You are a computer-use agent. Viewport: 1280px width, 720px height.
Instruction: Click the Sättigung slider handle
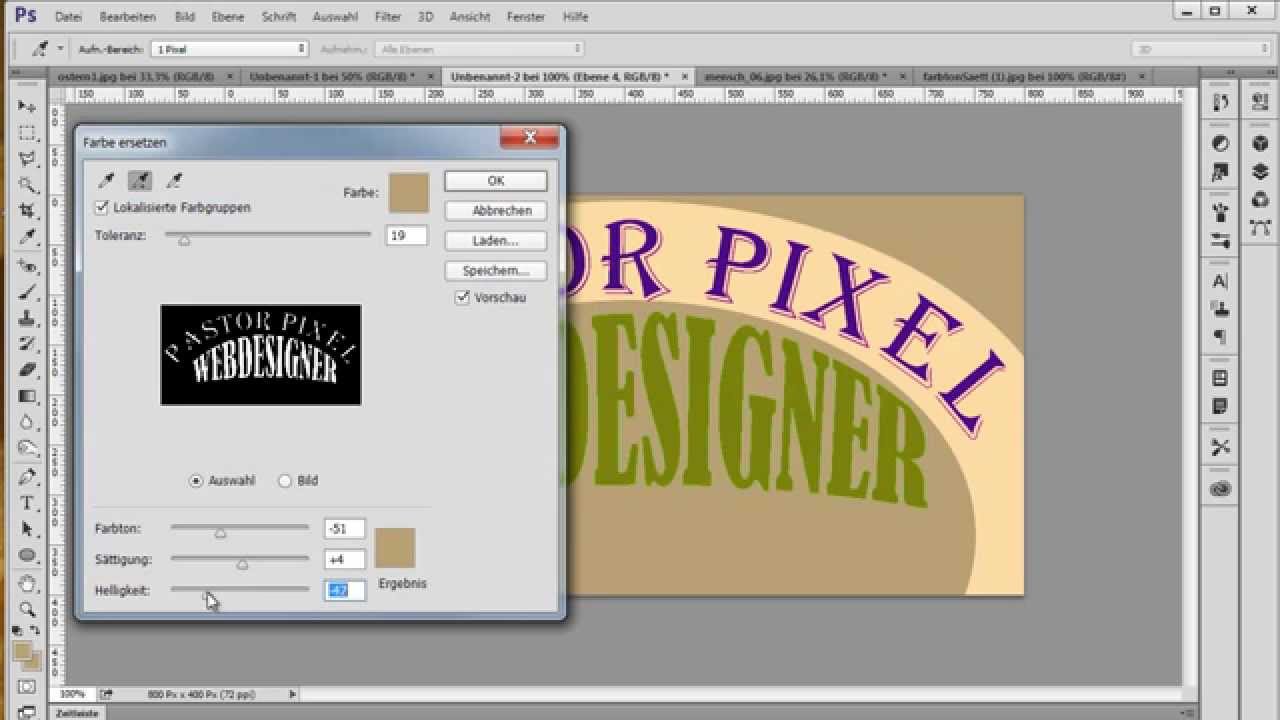[x=242, y=564]
